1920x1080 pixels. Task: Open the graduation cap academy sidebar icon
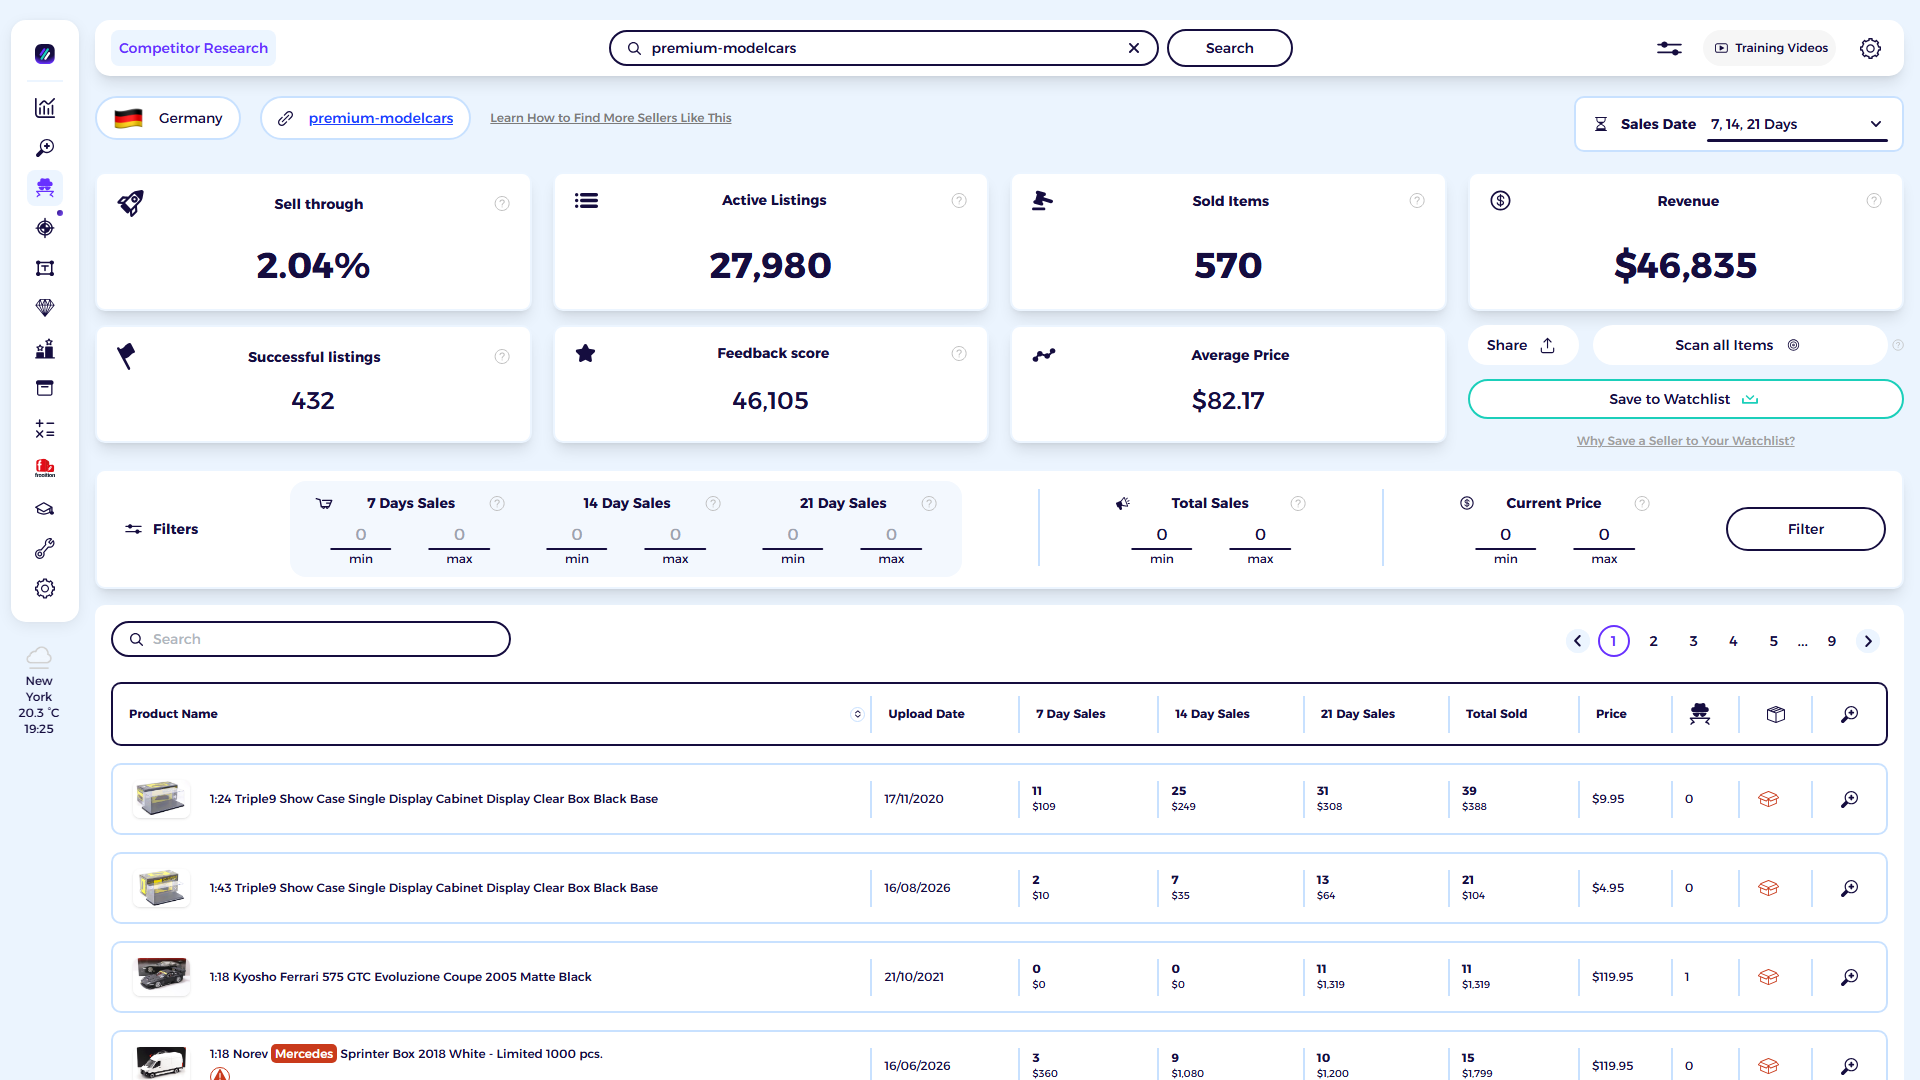pyautogui.click(x=45, y=509)
